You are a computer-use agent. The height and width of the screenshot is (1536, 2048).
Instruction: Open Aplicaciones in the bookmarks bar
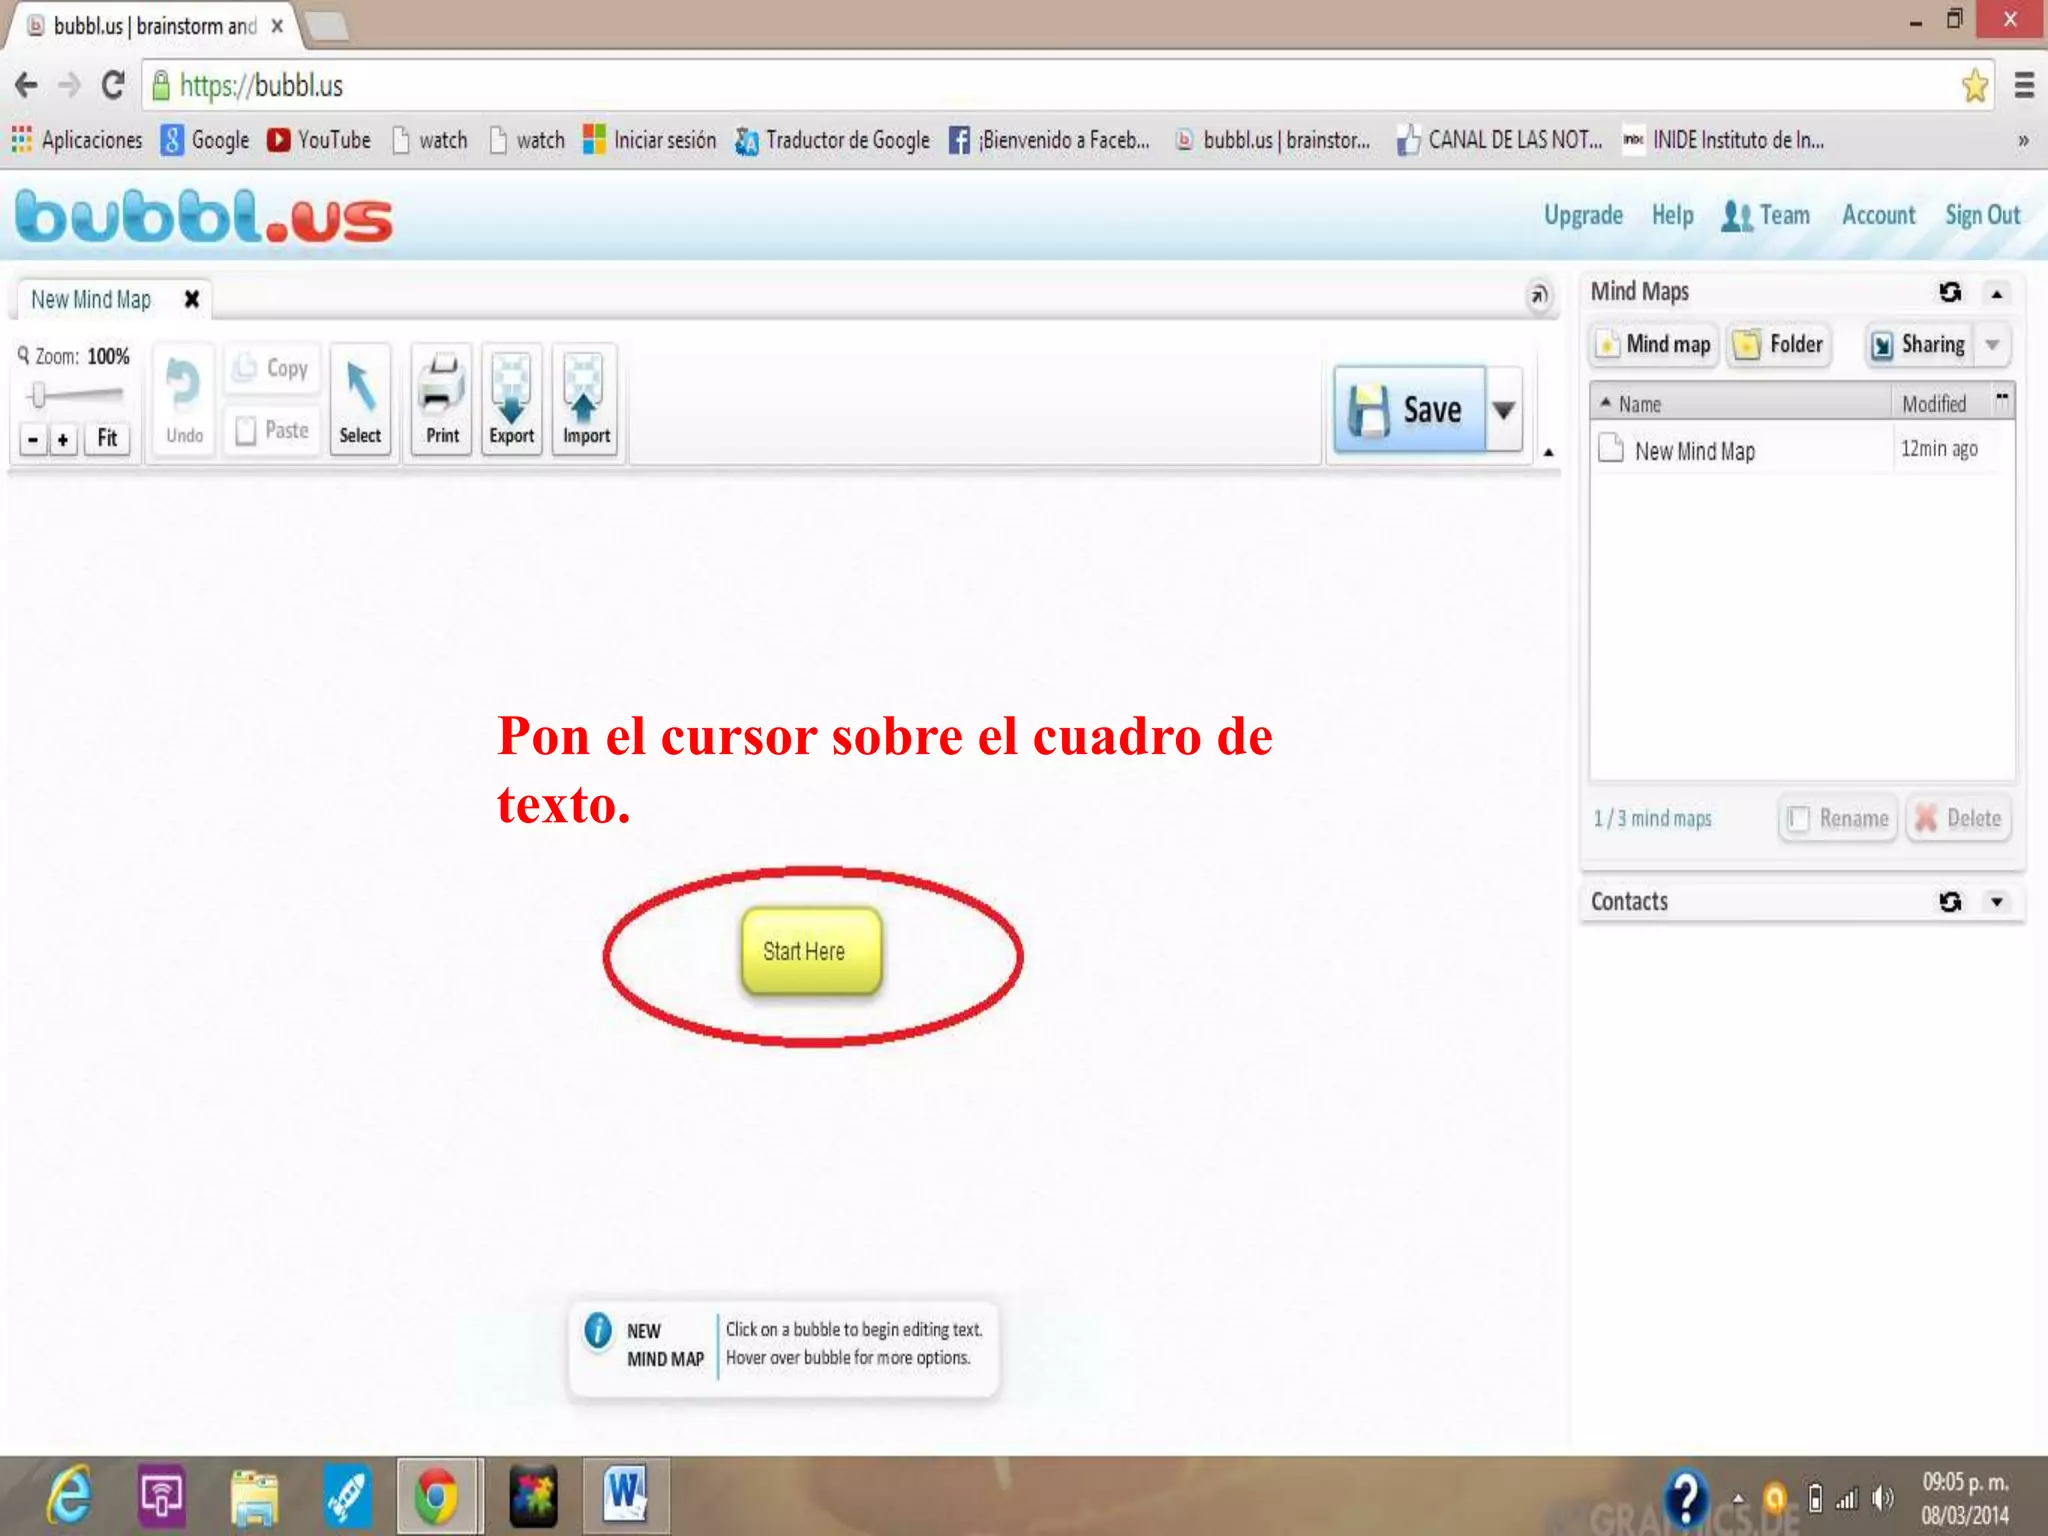[77, 140]
